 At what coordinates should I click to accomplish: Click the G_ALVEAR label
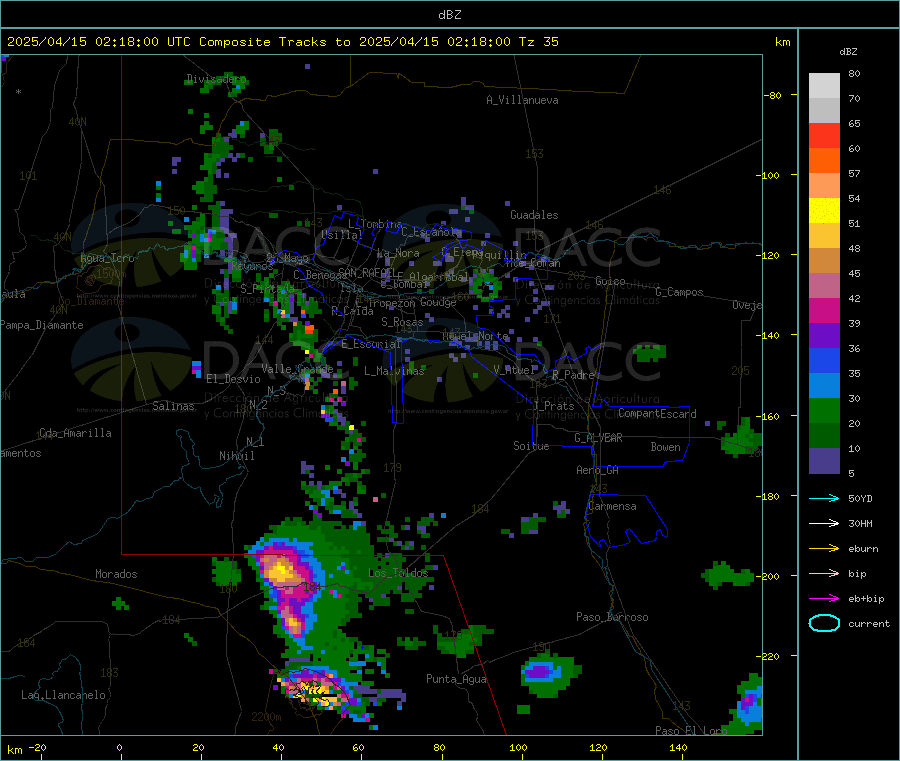point(598,438)
